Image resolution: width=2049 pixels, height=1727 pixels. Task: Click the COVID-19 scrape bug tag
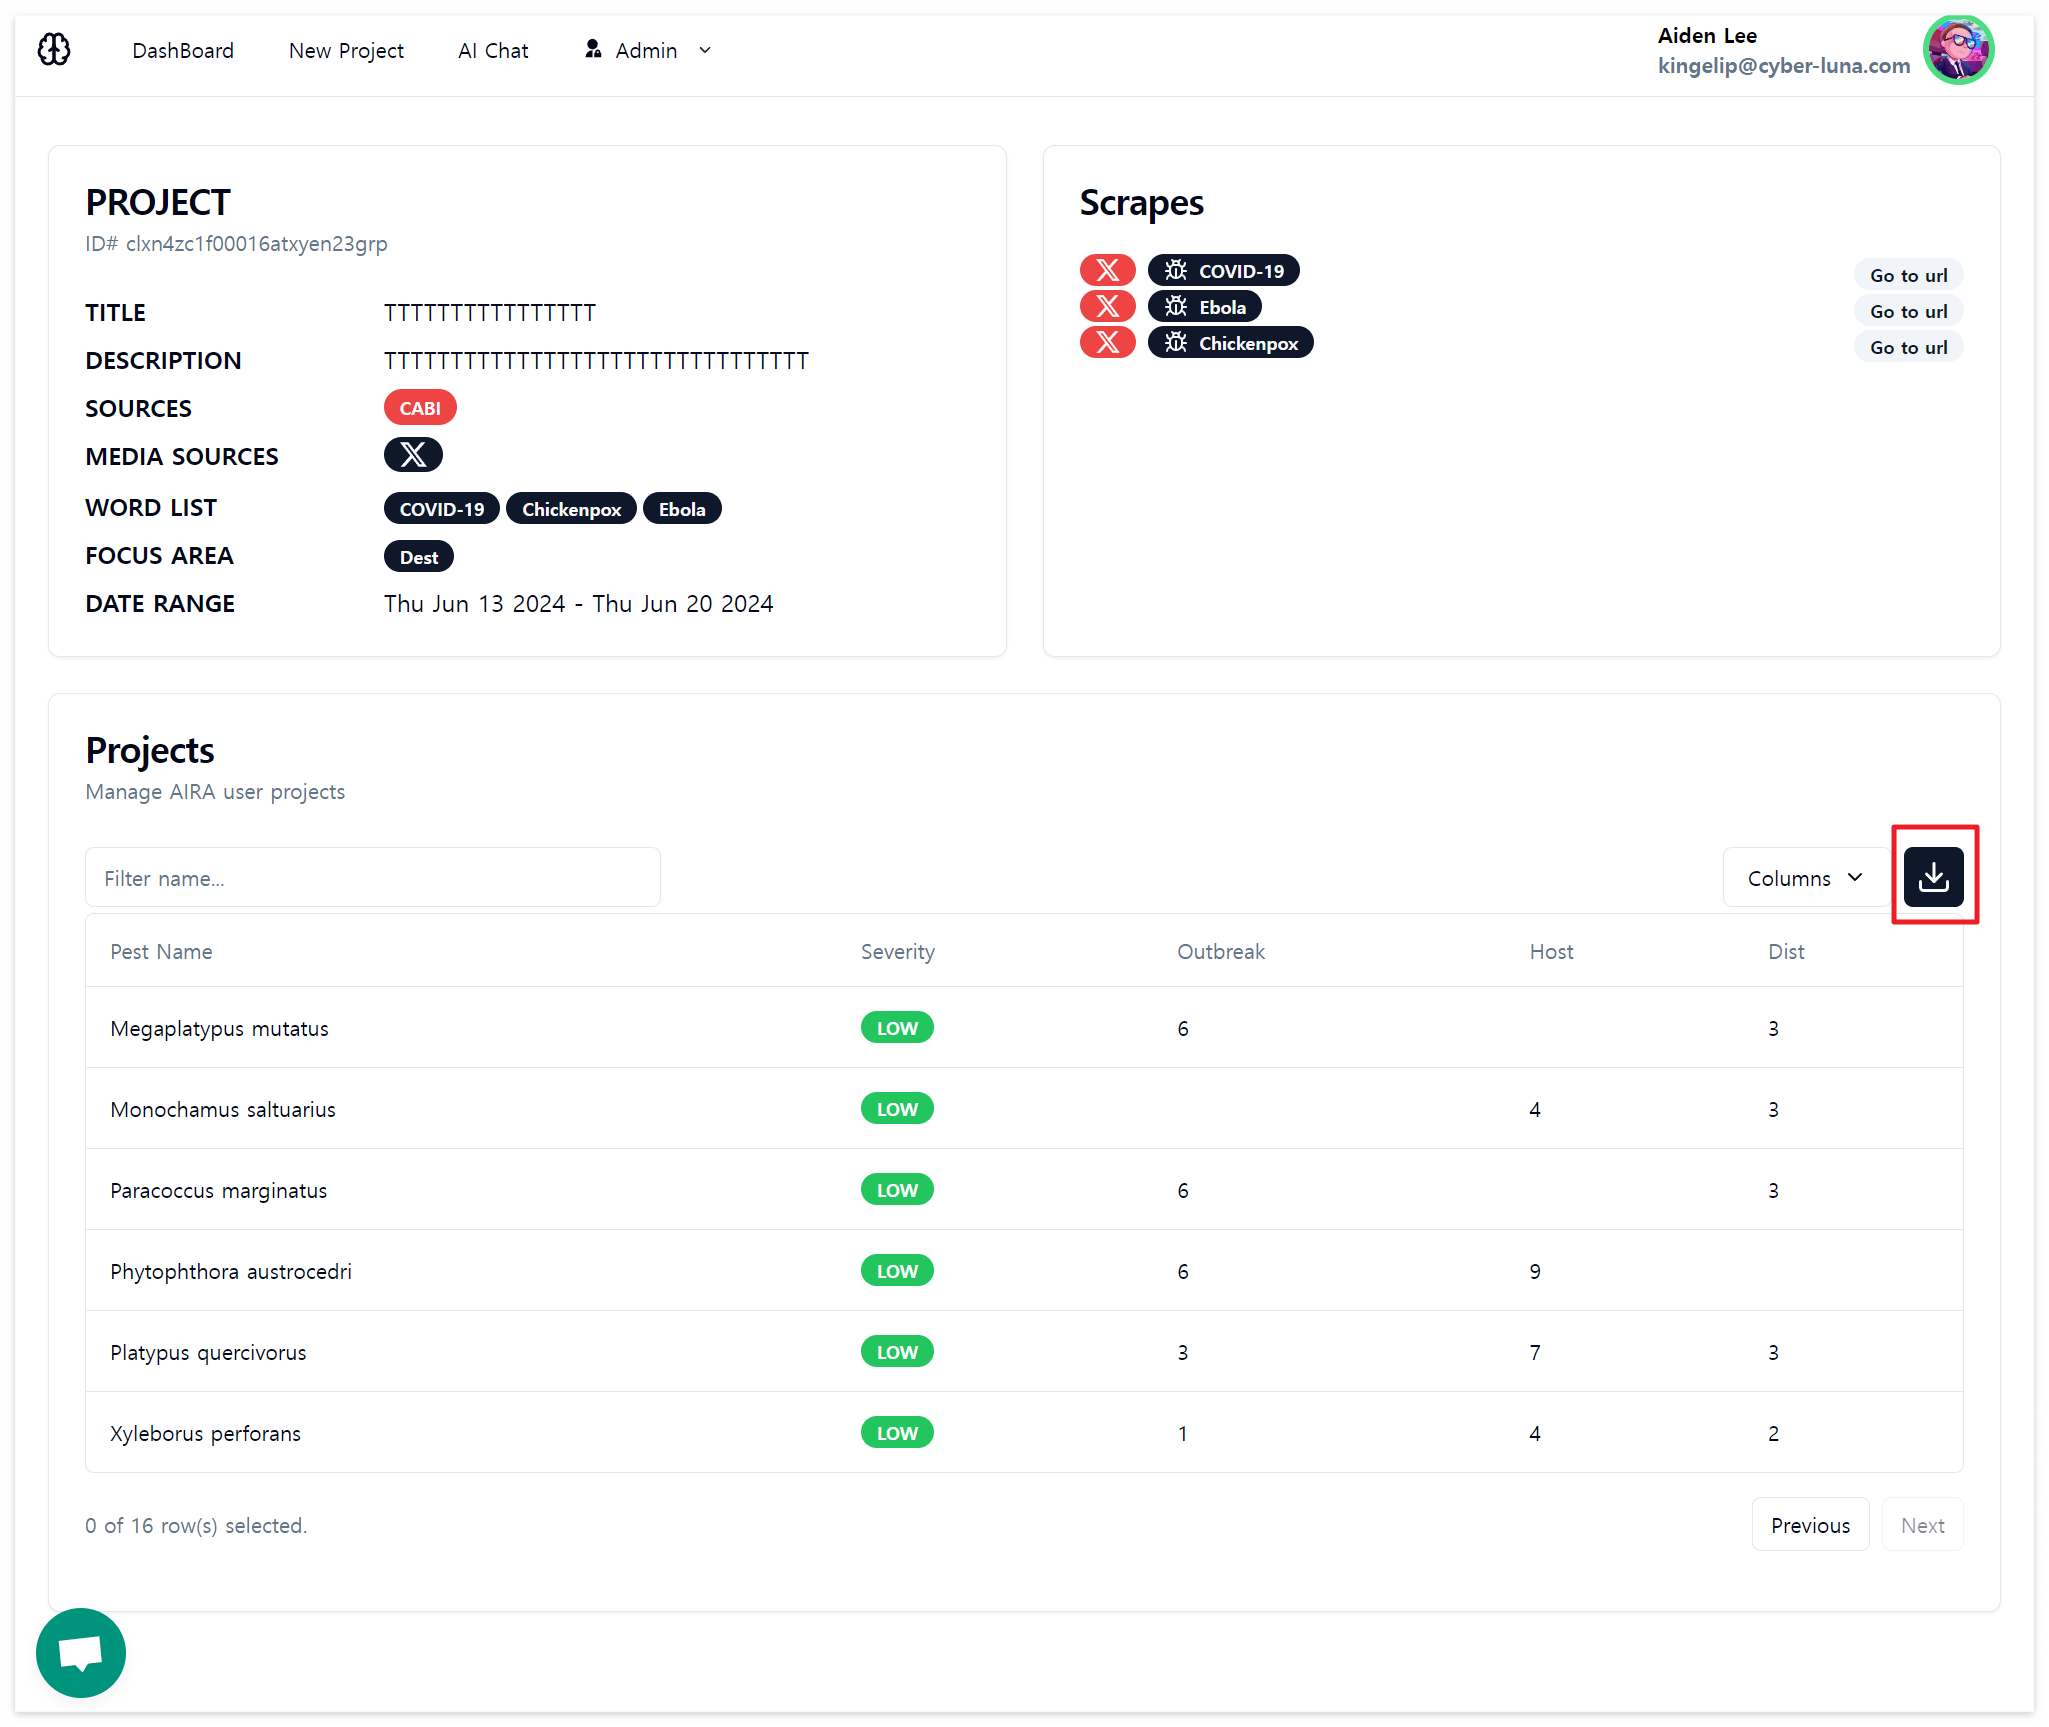pyautogui.click(x=1223, y=270)
